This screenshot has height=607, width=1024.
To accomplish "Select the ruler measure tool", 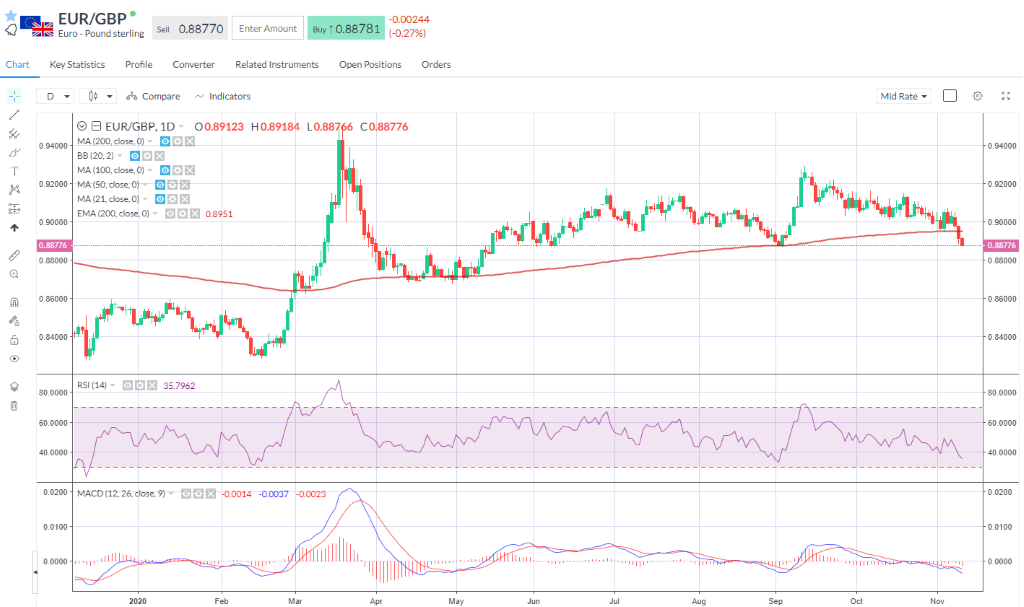I will click(14, 255).
